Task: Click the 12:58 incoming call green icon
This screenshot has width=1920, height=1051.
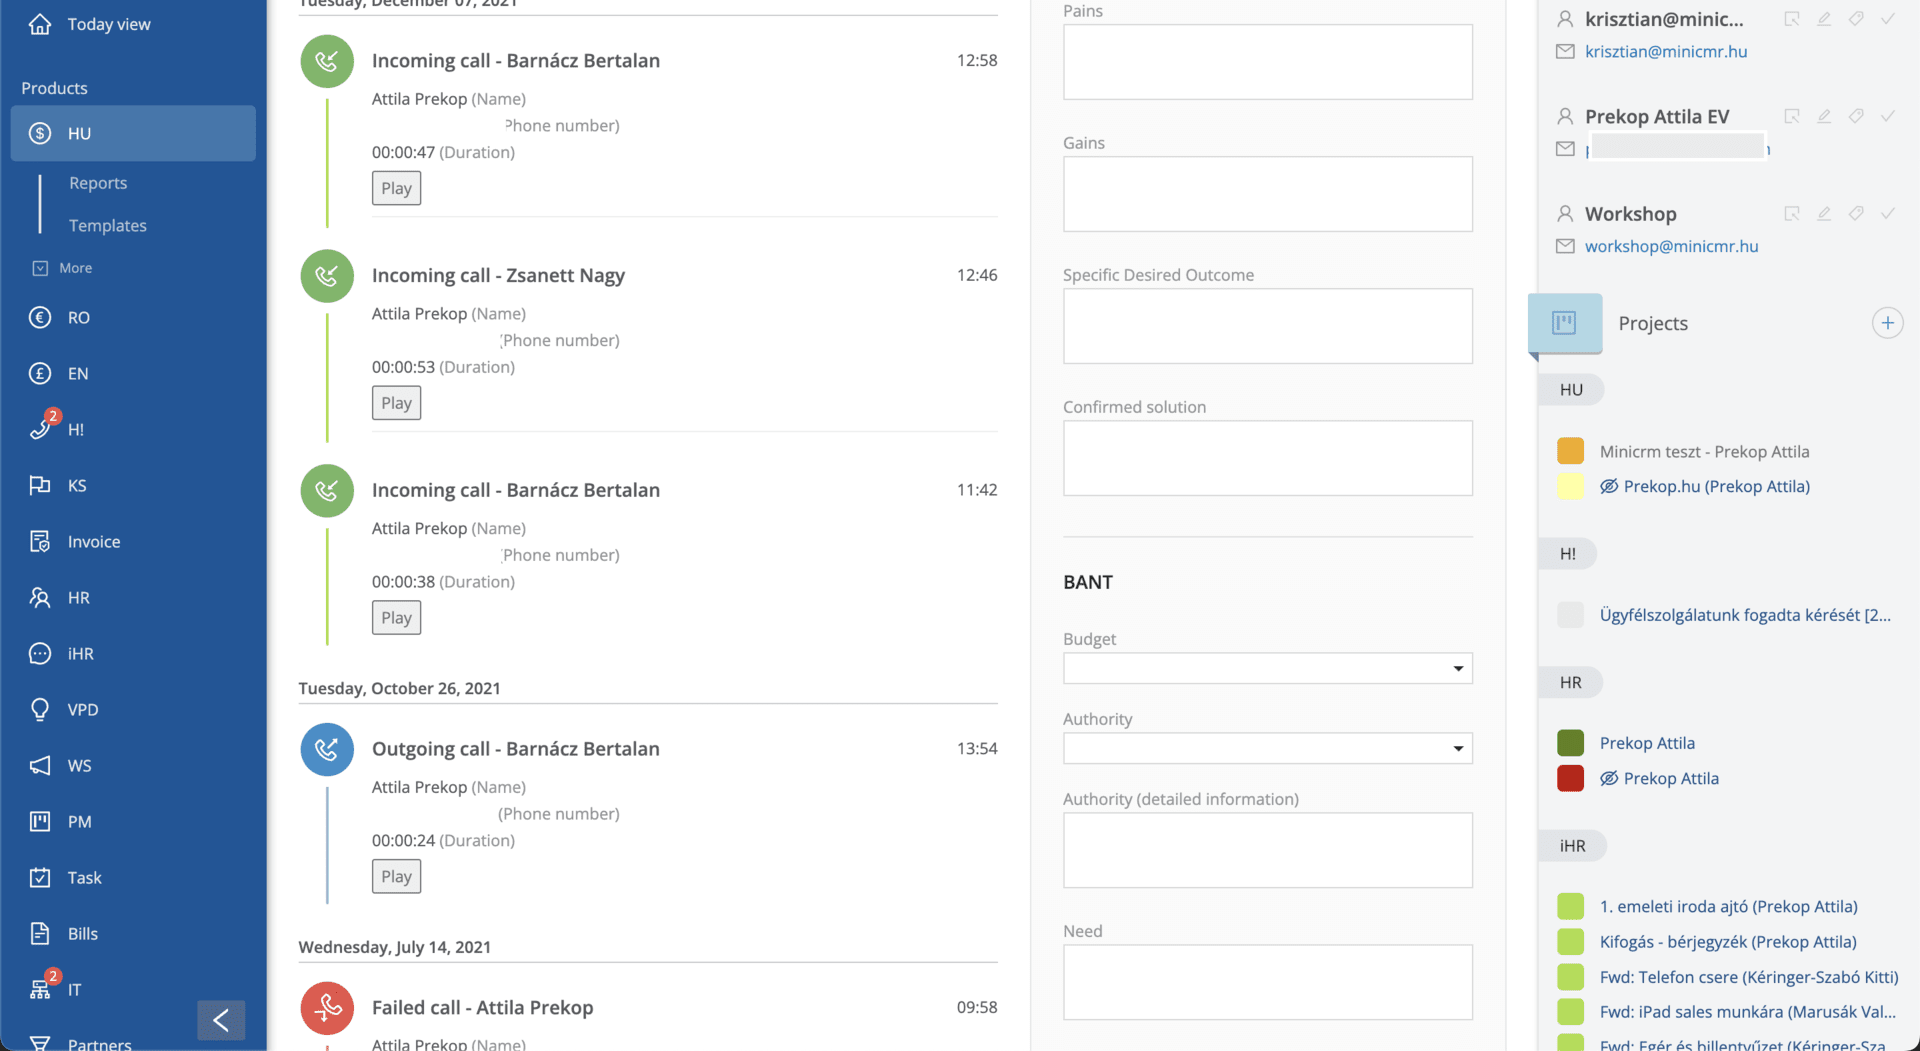Action: point(327,61)
